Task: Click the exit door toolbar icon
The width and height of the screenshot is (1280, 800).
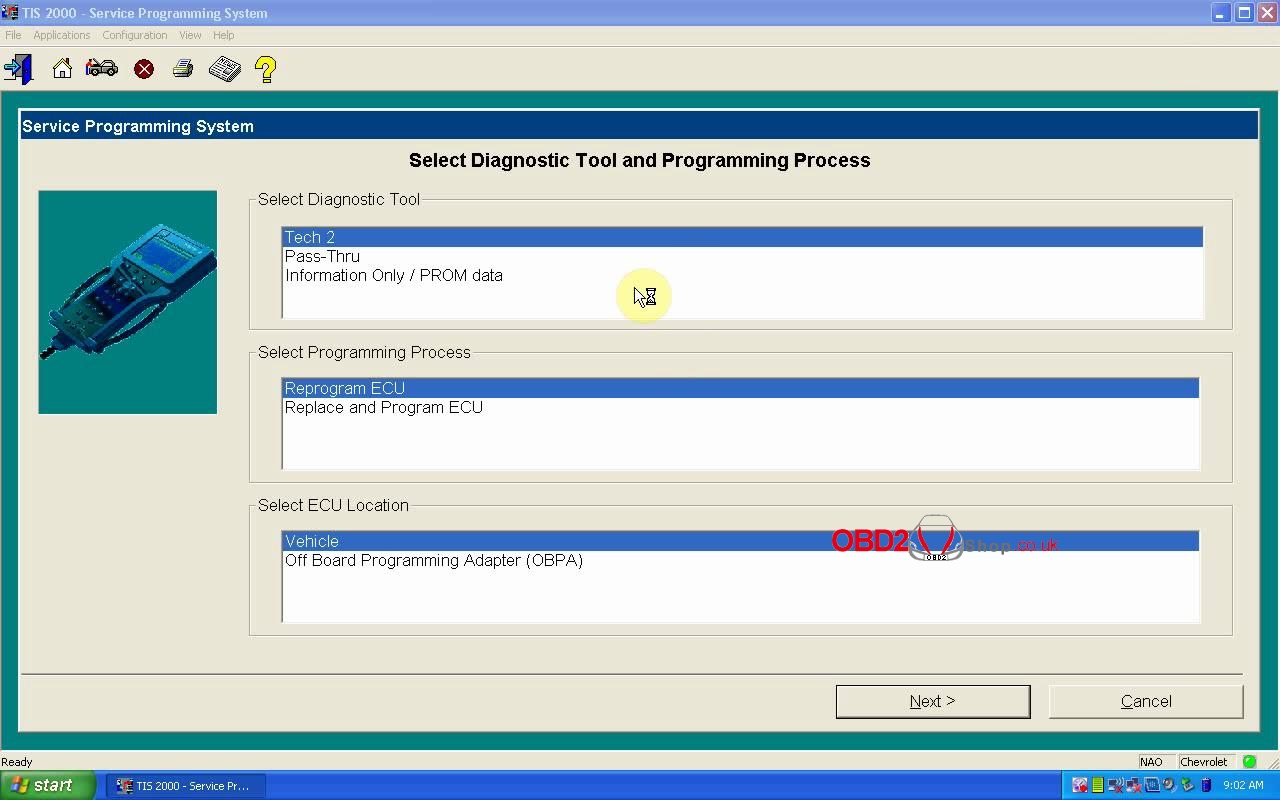Action: [x=18, y=69]
